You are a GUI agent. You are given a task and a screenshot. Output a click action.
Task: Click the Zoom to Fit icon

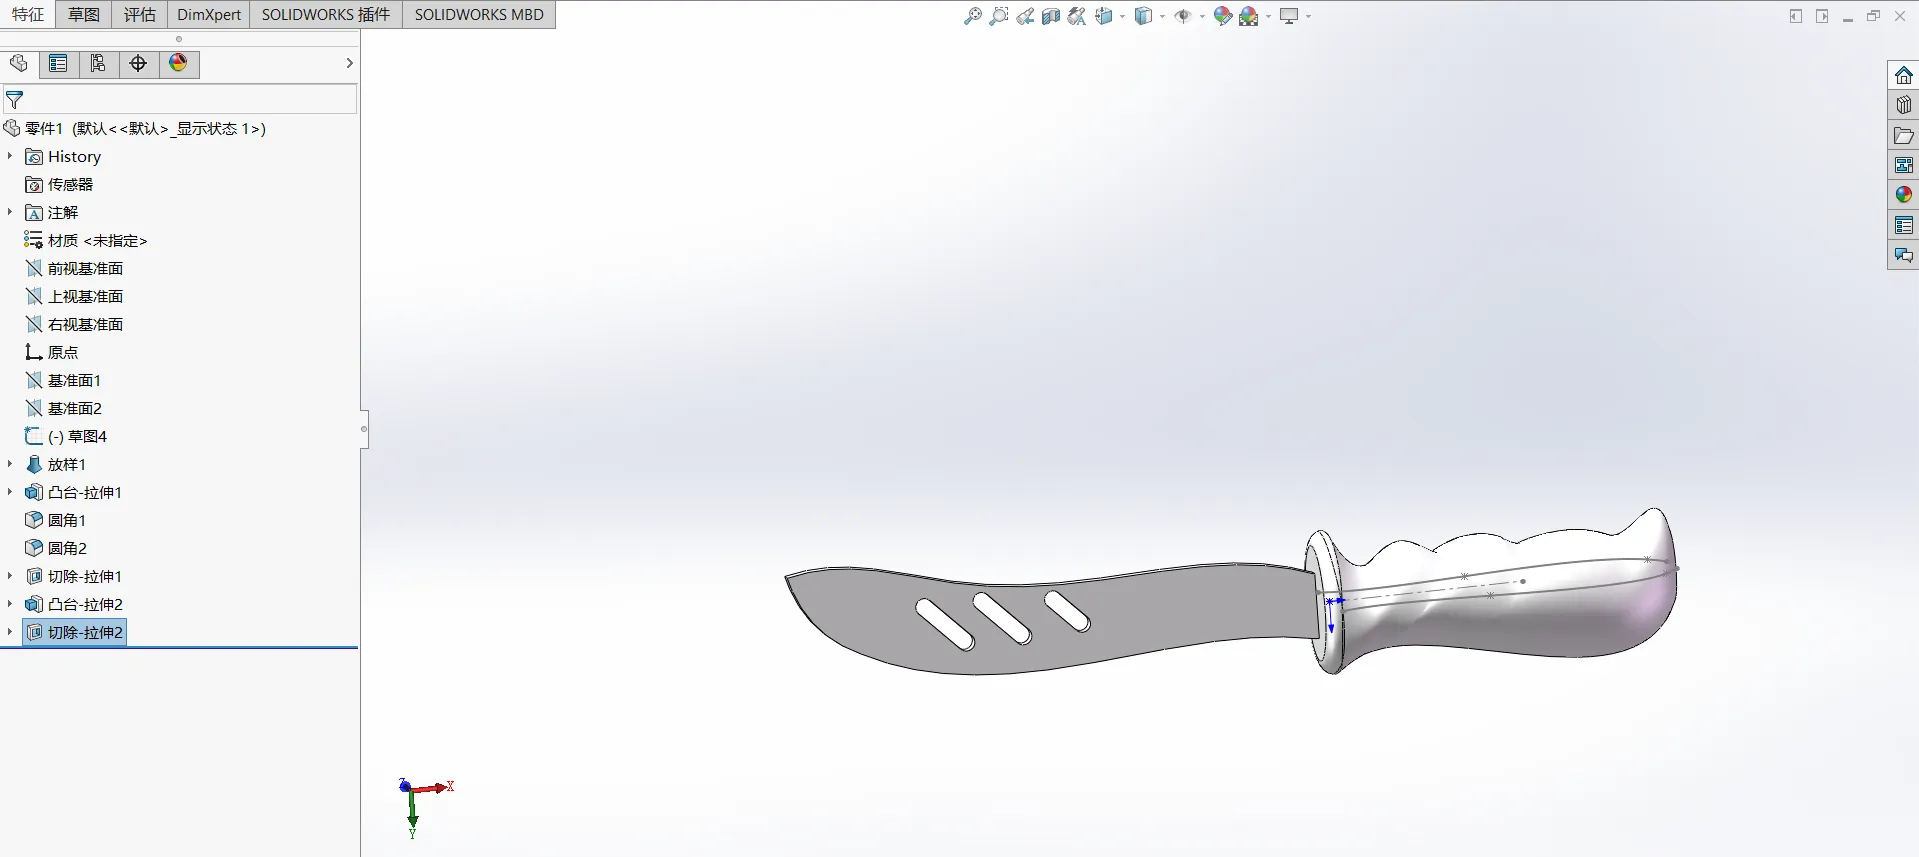pyautogui.click(x=972, y=16)
